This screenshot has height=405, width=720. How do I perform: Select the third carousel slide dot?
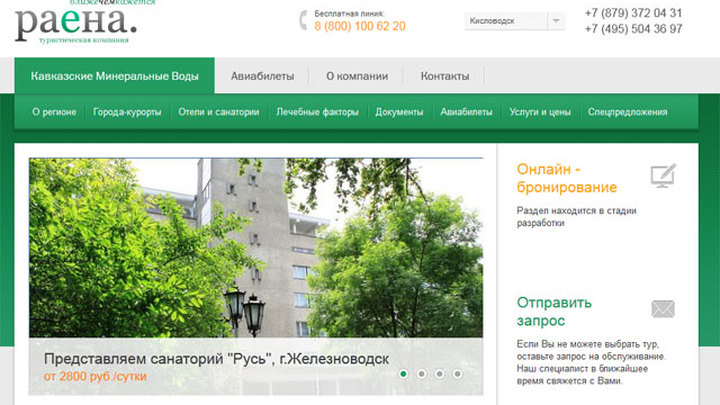pos(439,373)
